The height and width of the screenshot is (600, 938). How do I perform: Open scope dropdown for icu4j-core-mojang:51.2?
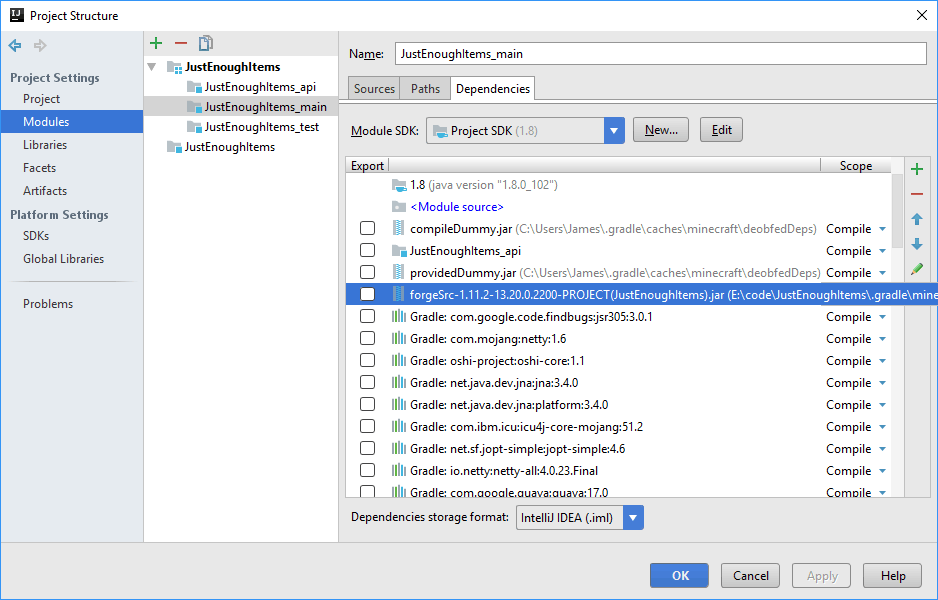(x=882, y=427)
